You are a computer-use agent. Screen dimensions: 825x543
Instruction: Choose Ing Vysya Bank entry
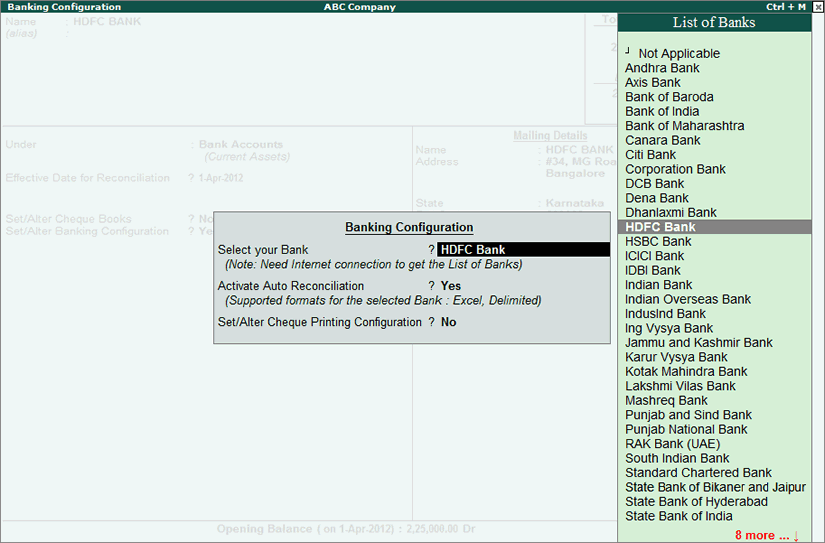[669, 328]
